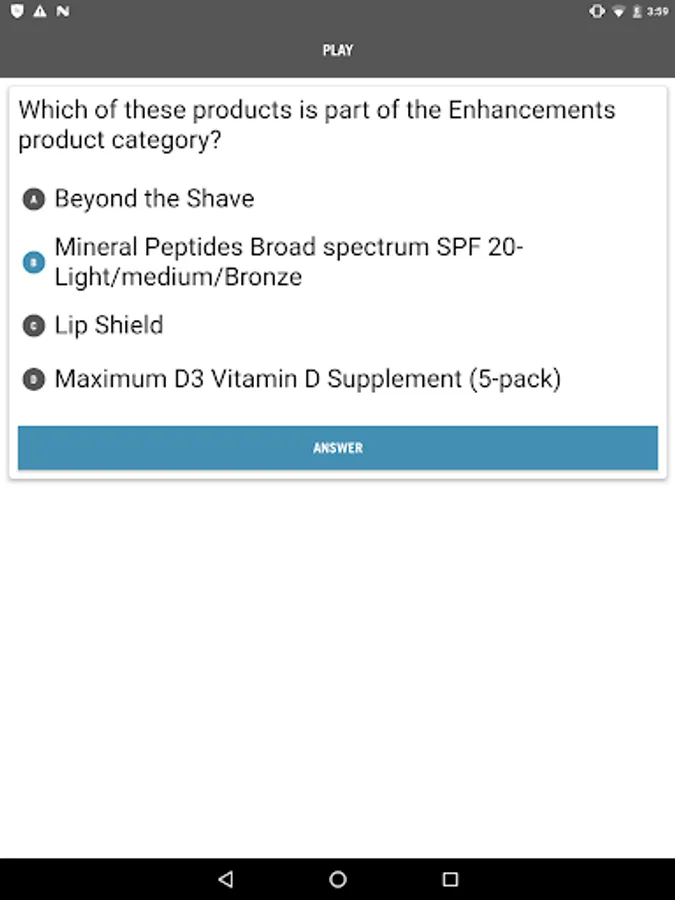This screenshot has height=900, width=675.
Task: Tap the Wi-Fi signal status icon
Action: click(618, 11)
